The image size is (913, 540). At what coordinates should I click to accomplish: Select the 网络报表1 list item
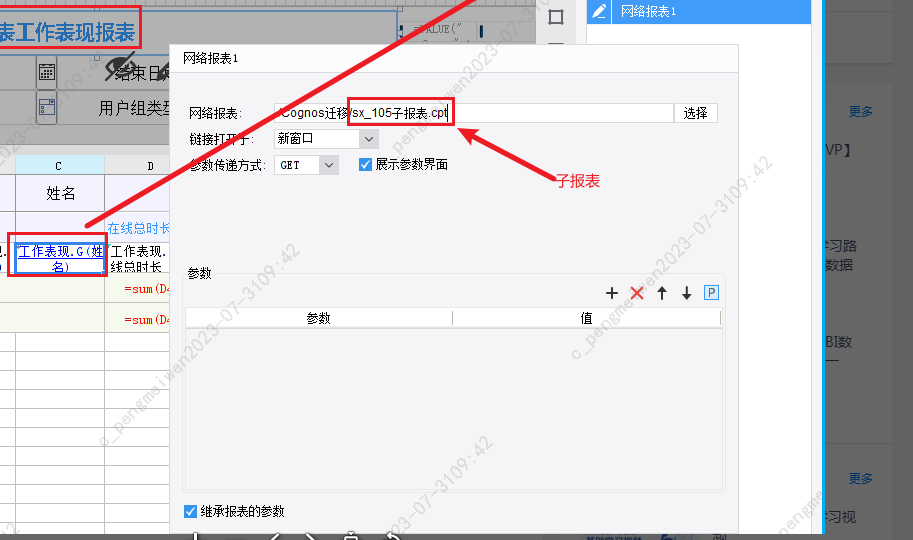(x=699, y=11)
